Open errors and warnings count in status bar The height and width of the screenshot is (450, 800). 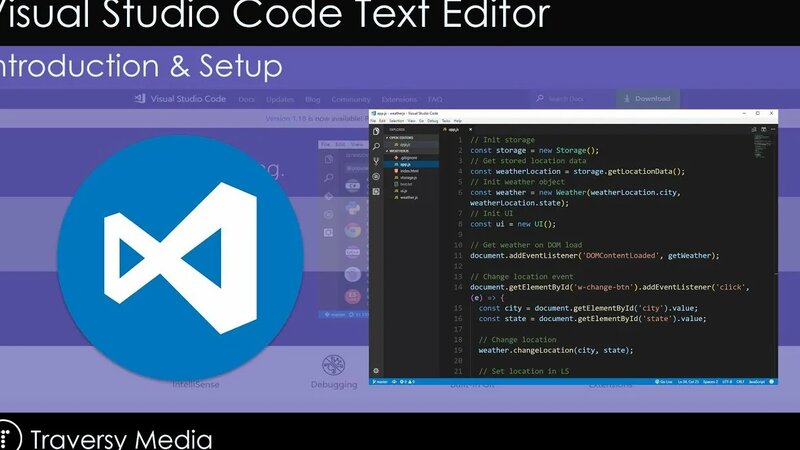point(407,382)
